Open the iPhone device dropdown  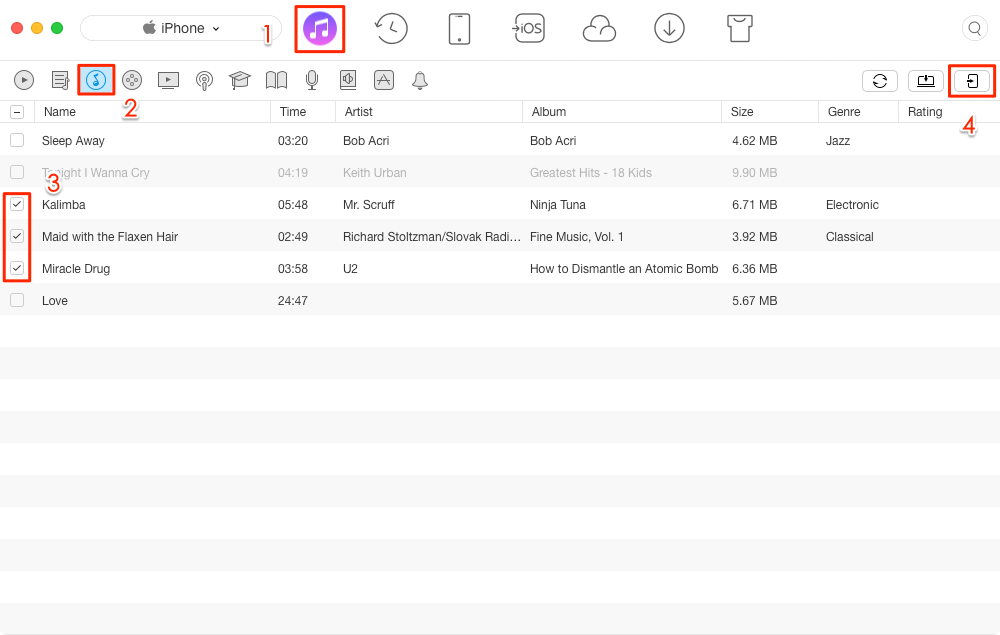180,29
